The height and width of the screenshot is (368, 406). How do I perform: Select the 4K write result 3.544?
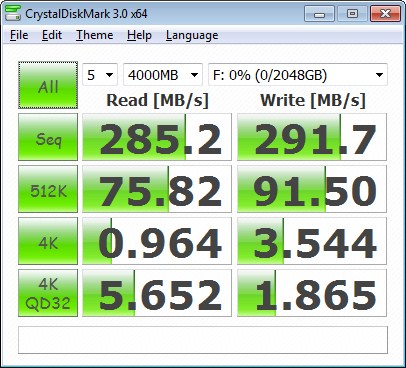click(x=312, y=241)
